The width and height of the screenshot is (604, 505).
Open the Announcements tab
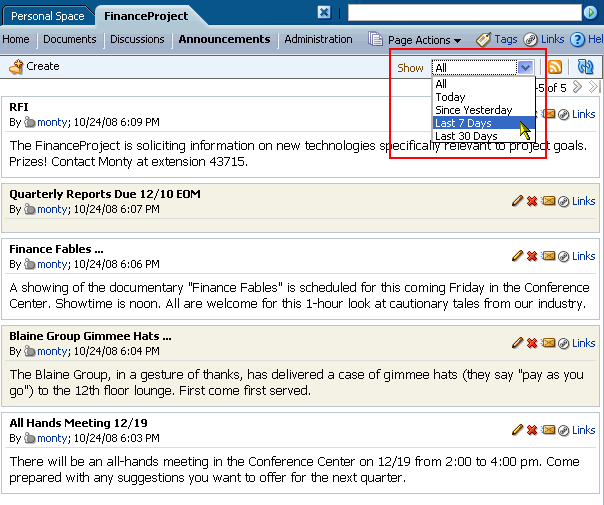point(224,39)
